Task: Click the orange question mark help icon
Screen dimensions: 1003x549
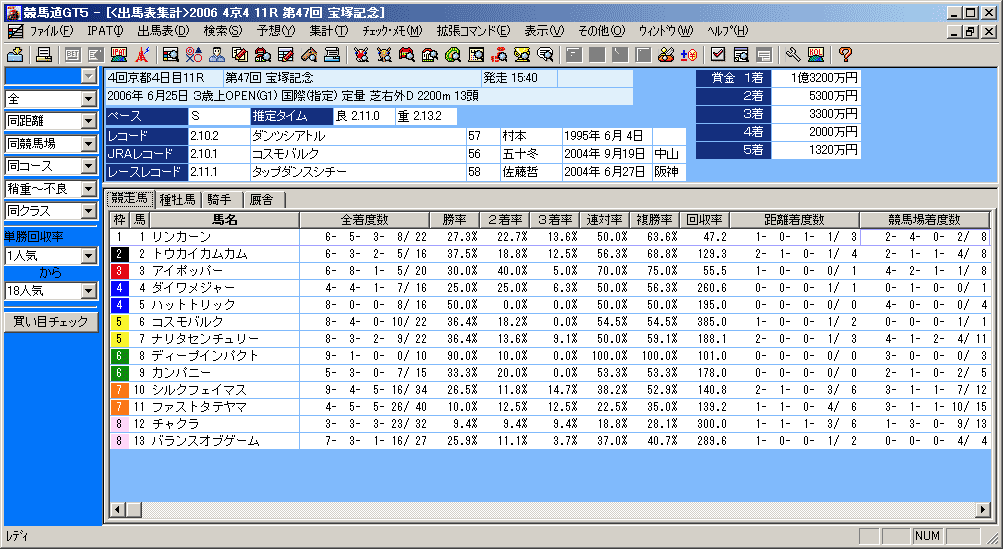Action: tap(845, 54)
